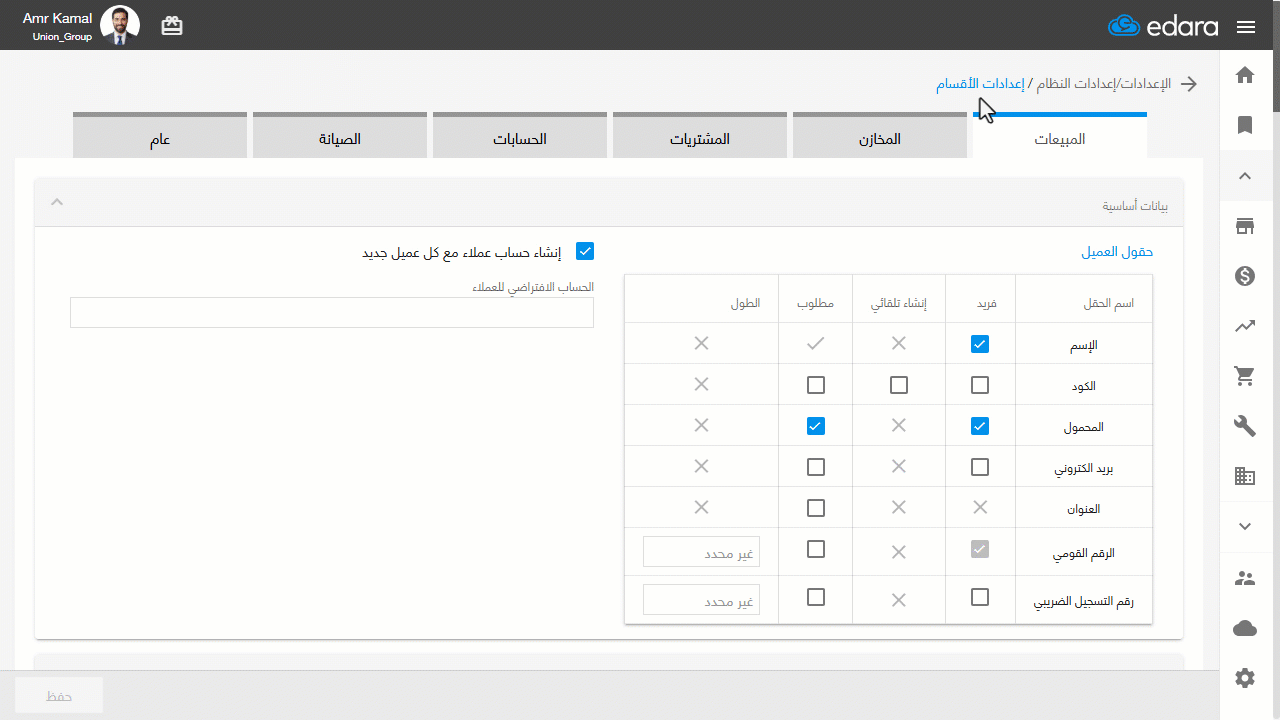Switch to المشتريات tab
1280x720 pixels.
700,136
